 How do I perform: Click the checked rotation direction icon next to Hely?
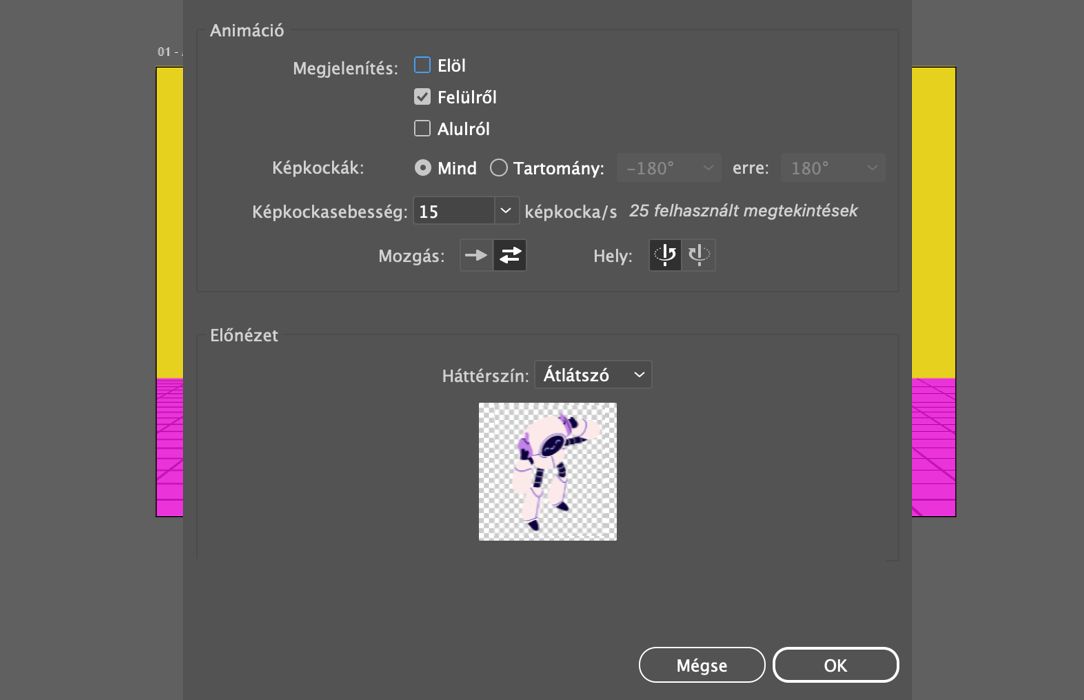pos(664,255)
